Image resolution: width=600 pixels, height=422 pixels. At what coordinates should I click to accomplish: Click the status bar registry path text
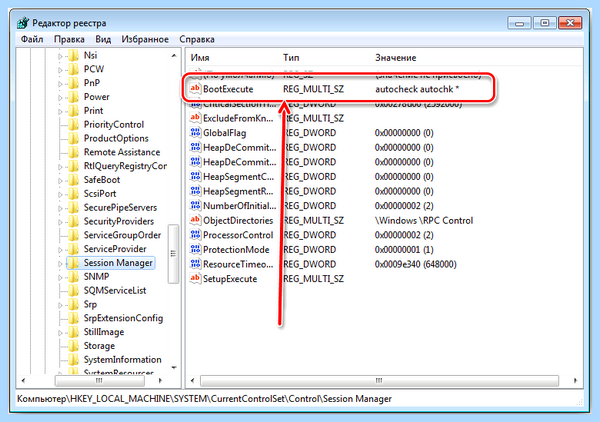[x=204, y=399]
